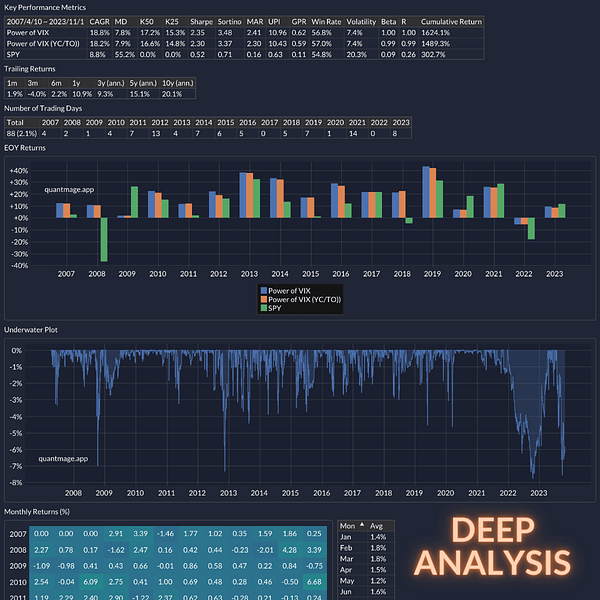Viewport: 600px width, 600px height.
Task: Click the May 1.2% average value
Action: click(x=378, y=581)
